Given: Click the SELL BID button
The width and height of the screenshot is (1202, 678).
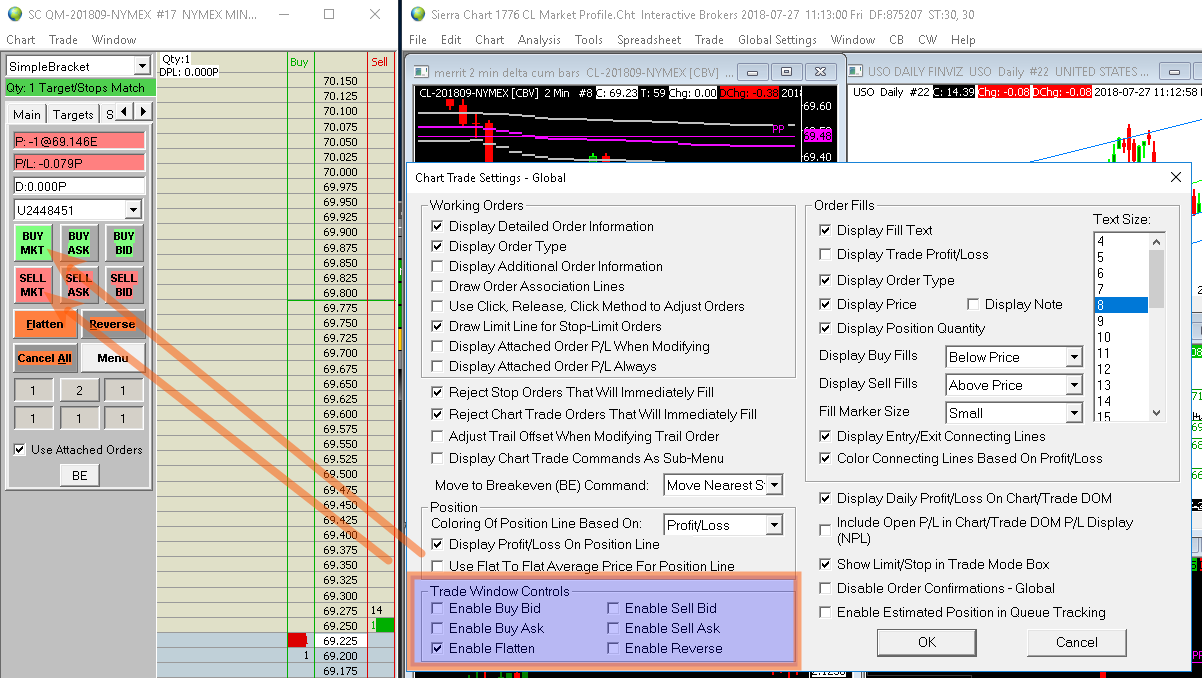Looking at the screenshot, I should (x=123, y=285).
